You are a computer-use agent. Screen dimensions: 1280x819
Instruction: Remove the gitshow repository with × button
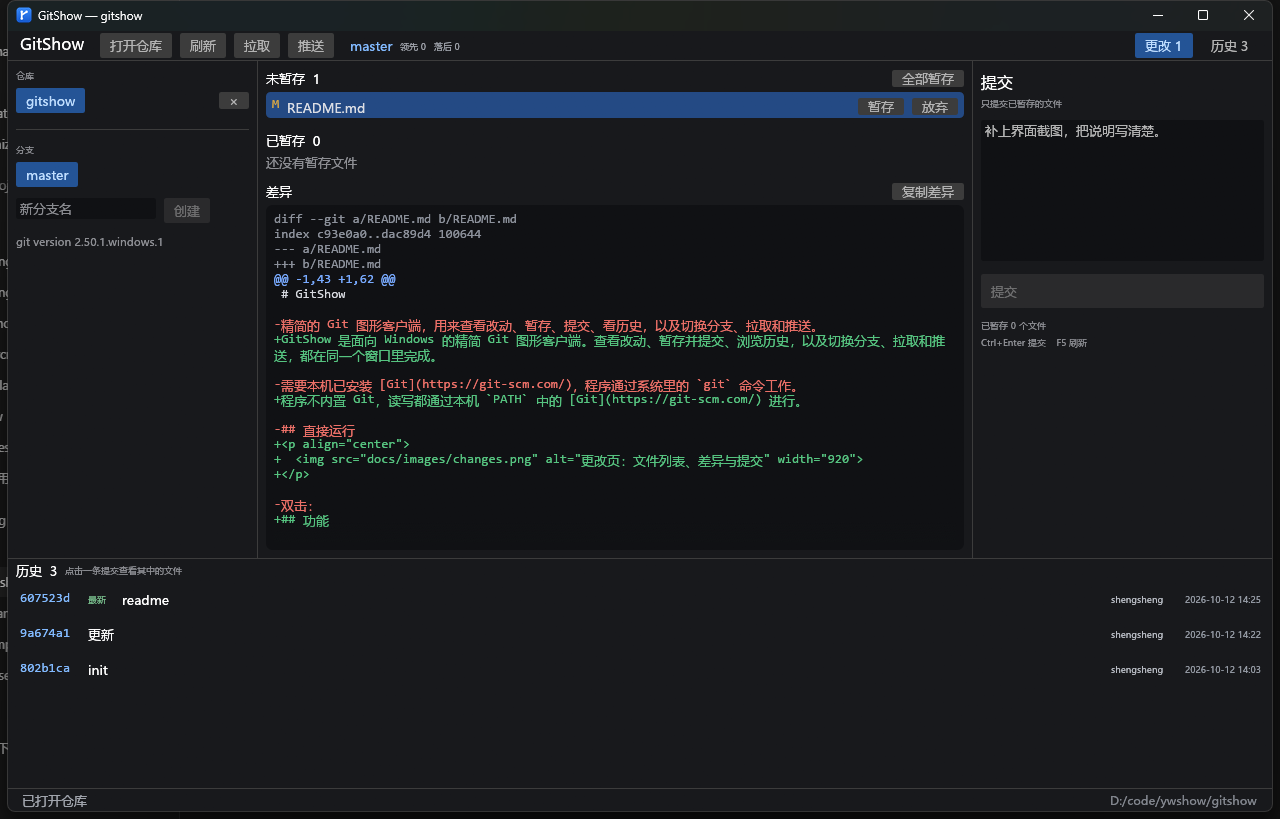[x=233, y=101]
